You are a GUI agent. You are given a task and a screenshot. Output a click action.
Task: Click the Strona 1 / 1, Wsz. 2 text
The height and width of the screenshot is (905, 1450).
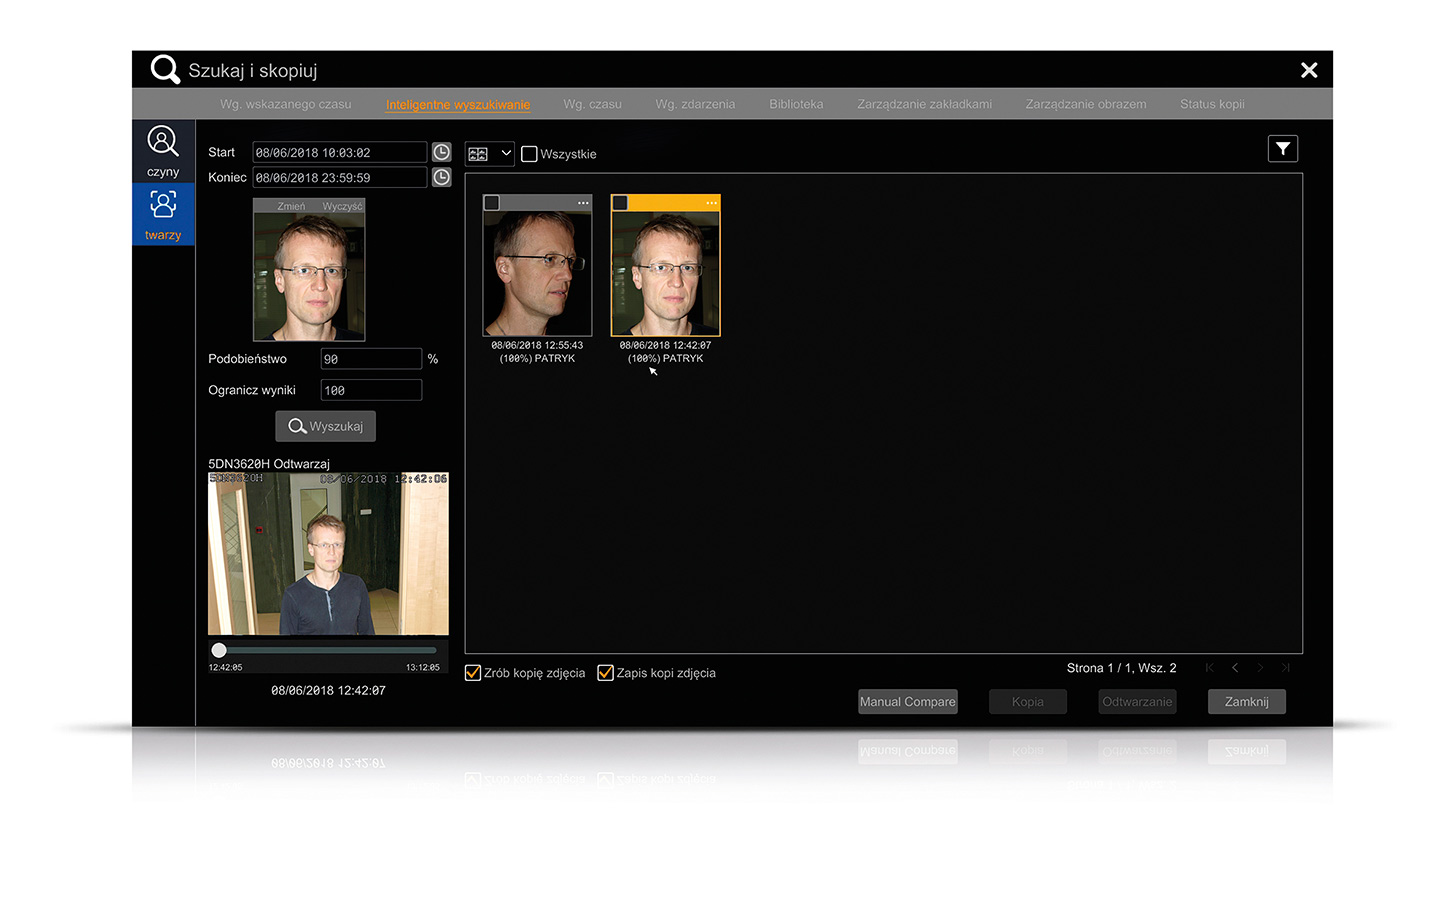click(x=1121, y=668)
